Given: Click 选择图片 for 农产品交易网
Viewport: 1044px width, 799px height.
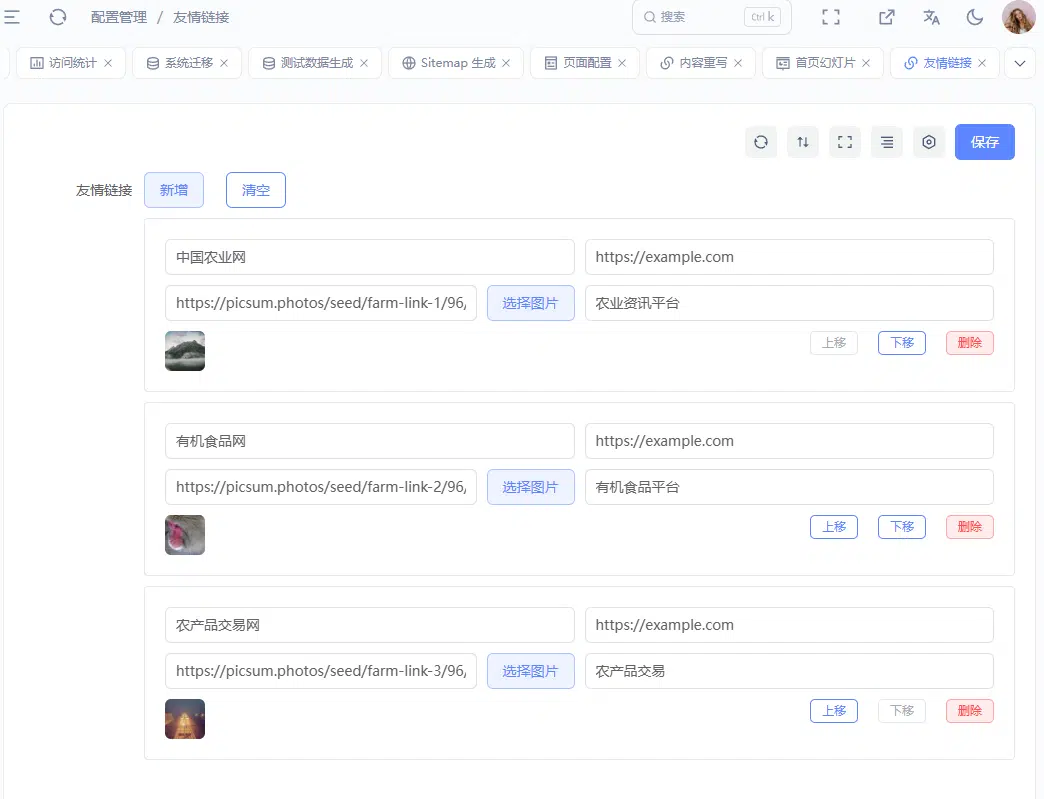Looking at the screenshot, I should [x=531, y=670].
